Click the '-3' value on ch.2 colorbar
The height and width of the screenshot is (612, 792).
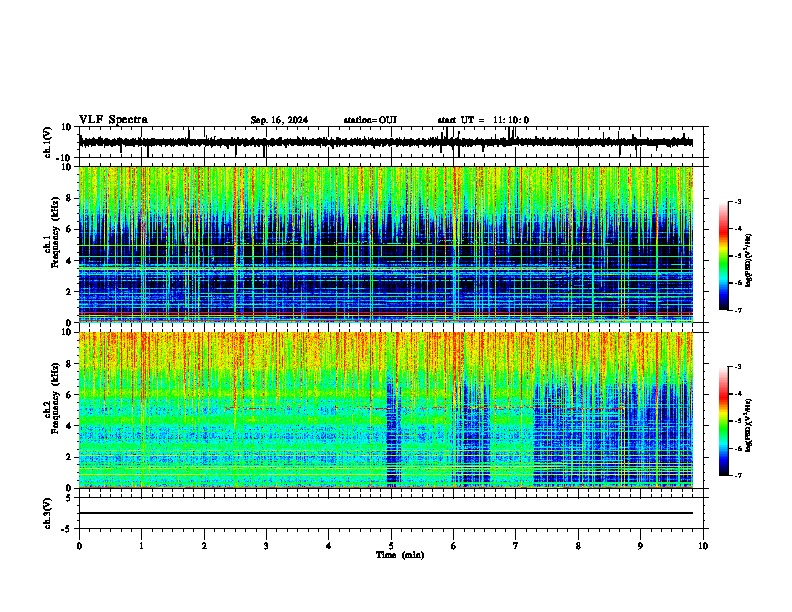(737, 367)
